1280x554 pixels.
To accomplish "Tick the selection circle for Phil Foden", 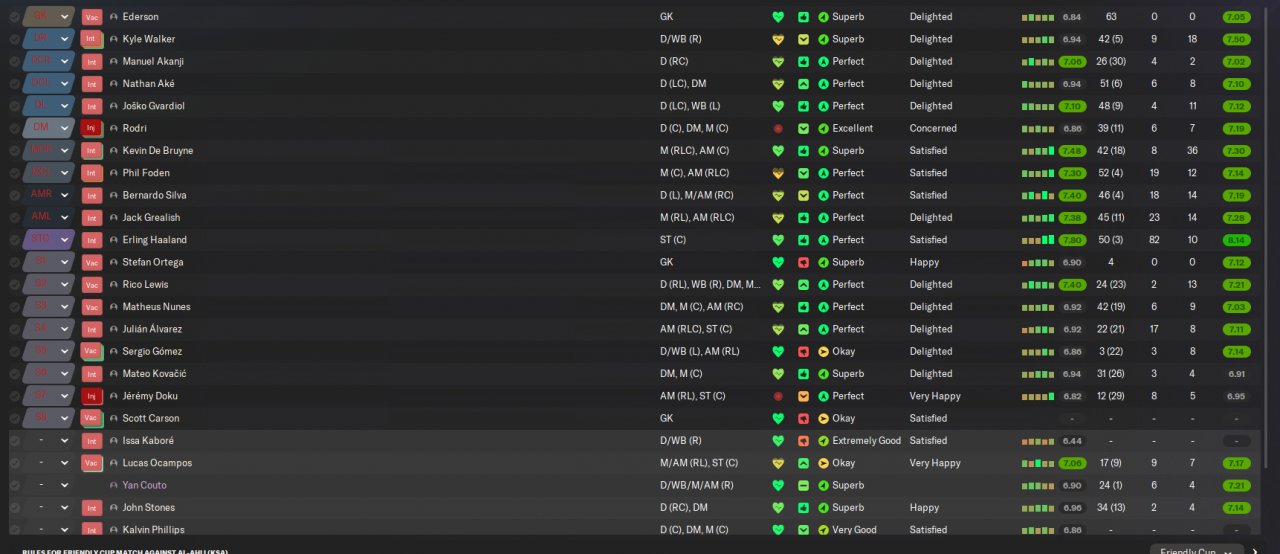I will pyautogui.click(x=14, y=173).
